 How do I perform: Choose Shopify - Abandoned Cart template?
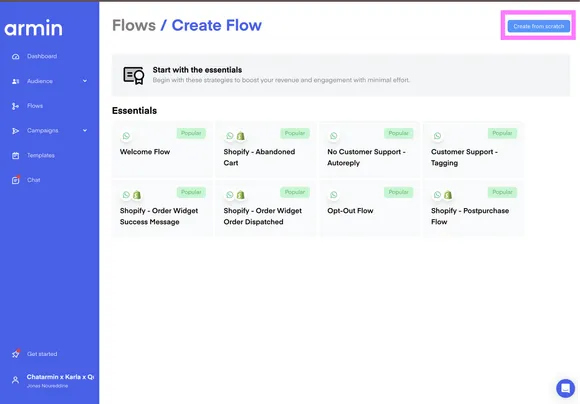266,150
